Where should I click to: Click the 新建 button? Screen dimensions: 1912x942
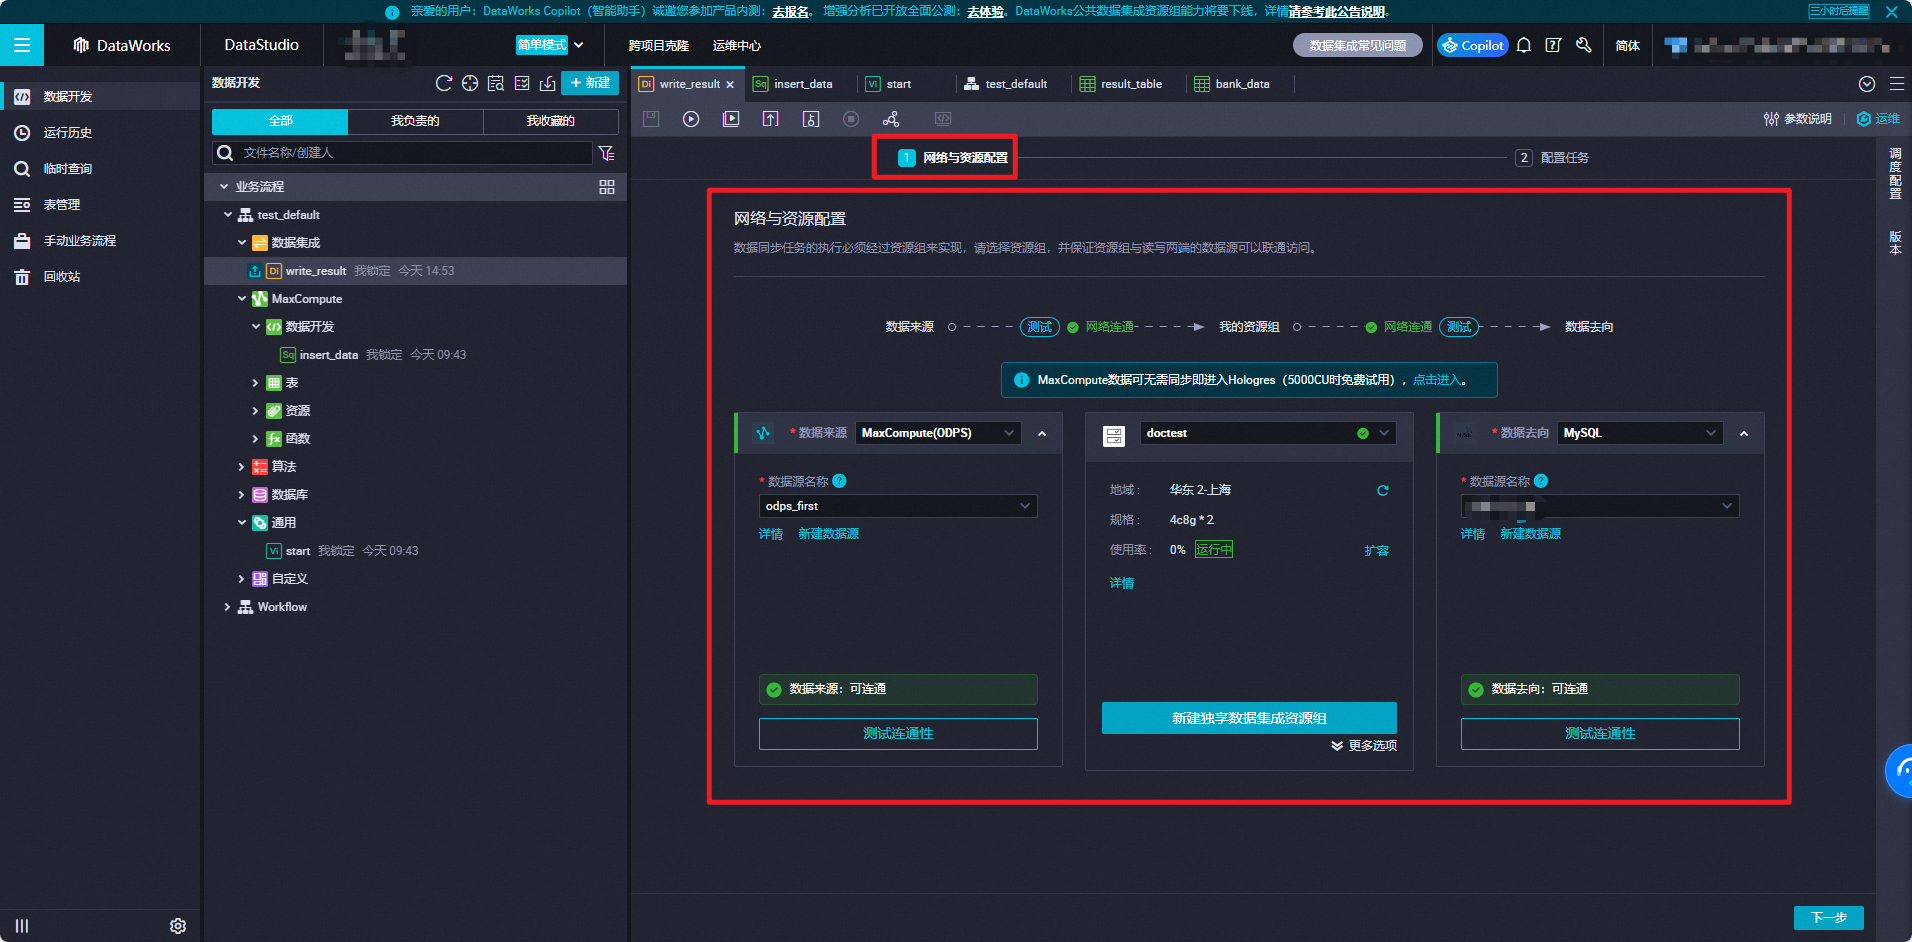coord(590,83)
